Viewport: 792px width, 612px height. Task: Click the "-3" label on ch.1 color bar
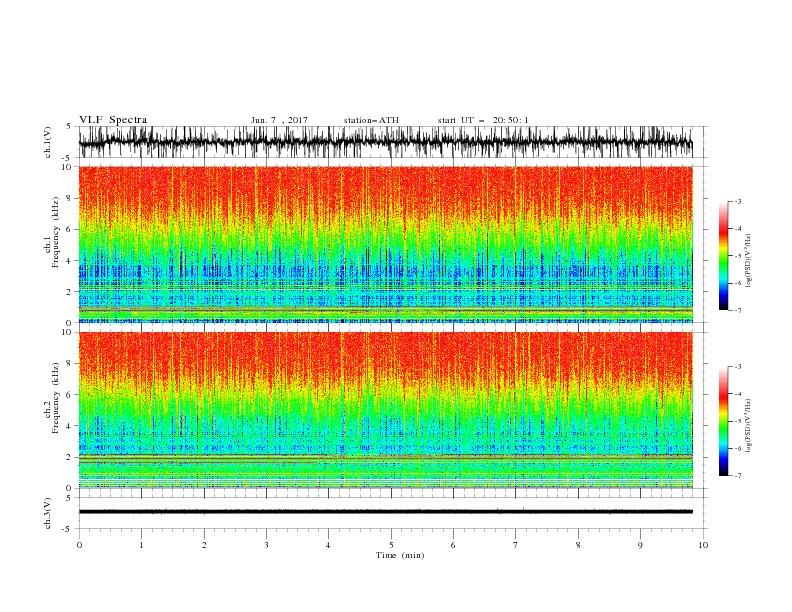[x=738, y=201]
